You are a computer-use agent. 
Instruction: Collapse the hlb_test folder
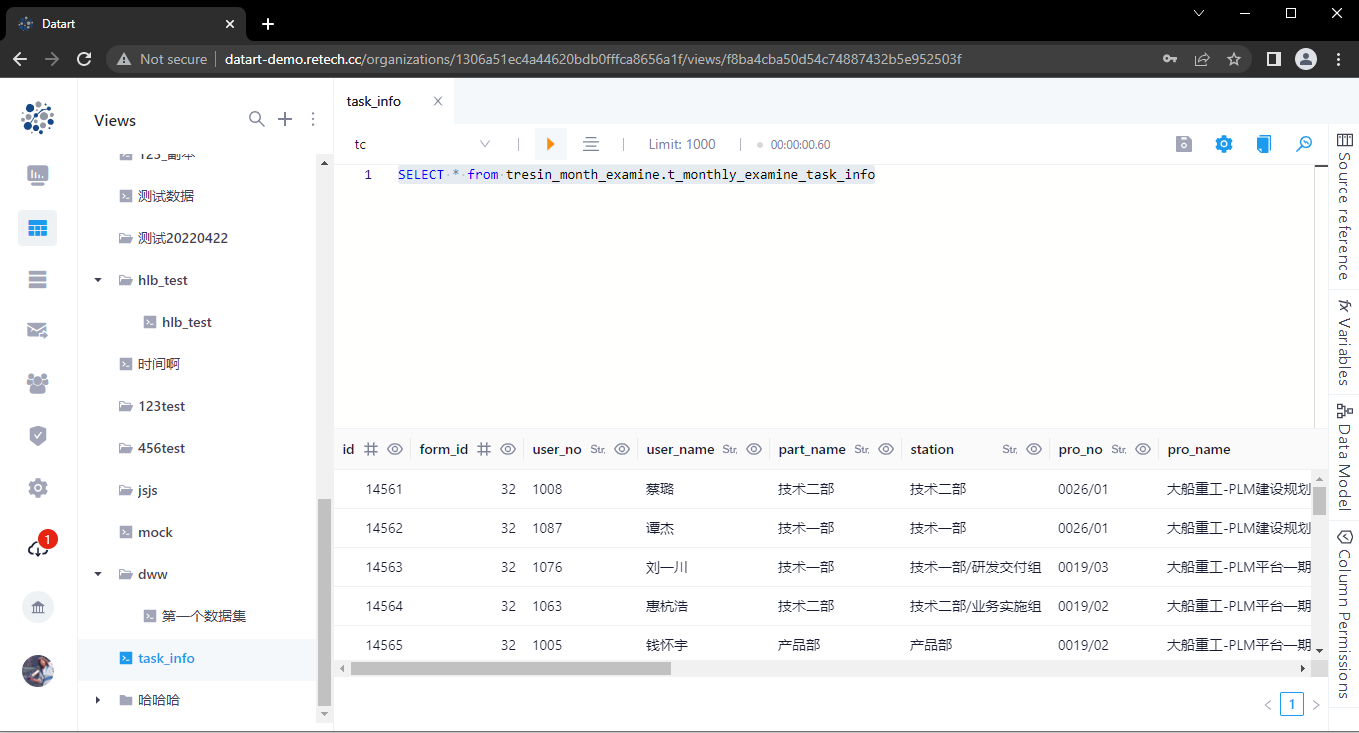click(98, 280)
